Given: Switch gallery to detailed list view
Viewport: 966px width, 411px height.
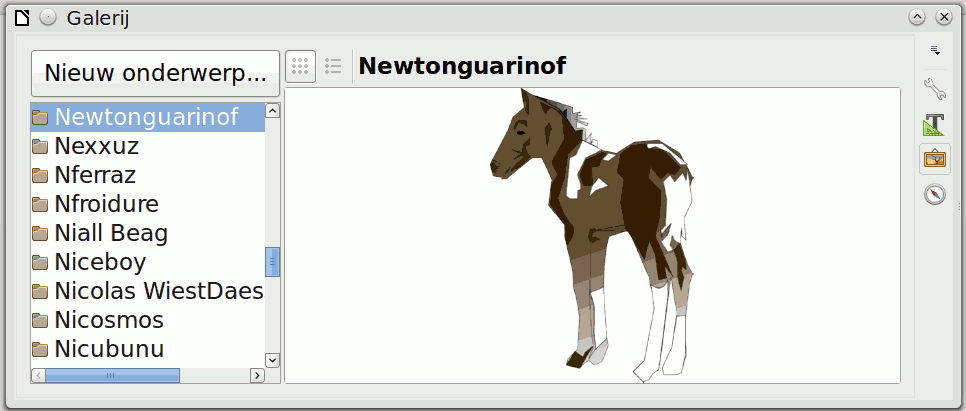Looking at the screenshot, I should (x=333, y=66).
